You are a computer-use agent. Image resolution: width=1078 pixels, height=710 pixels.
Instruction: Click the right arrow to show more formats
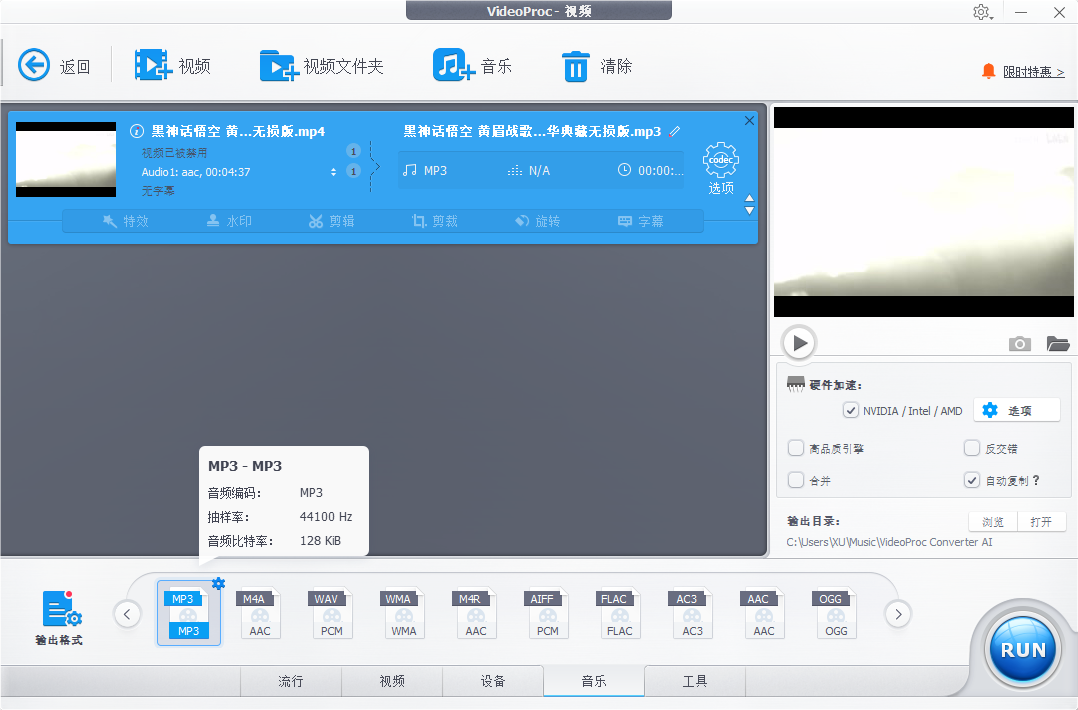[897, 614]
